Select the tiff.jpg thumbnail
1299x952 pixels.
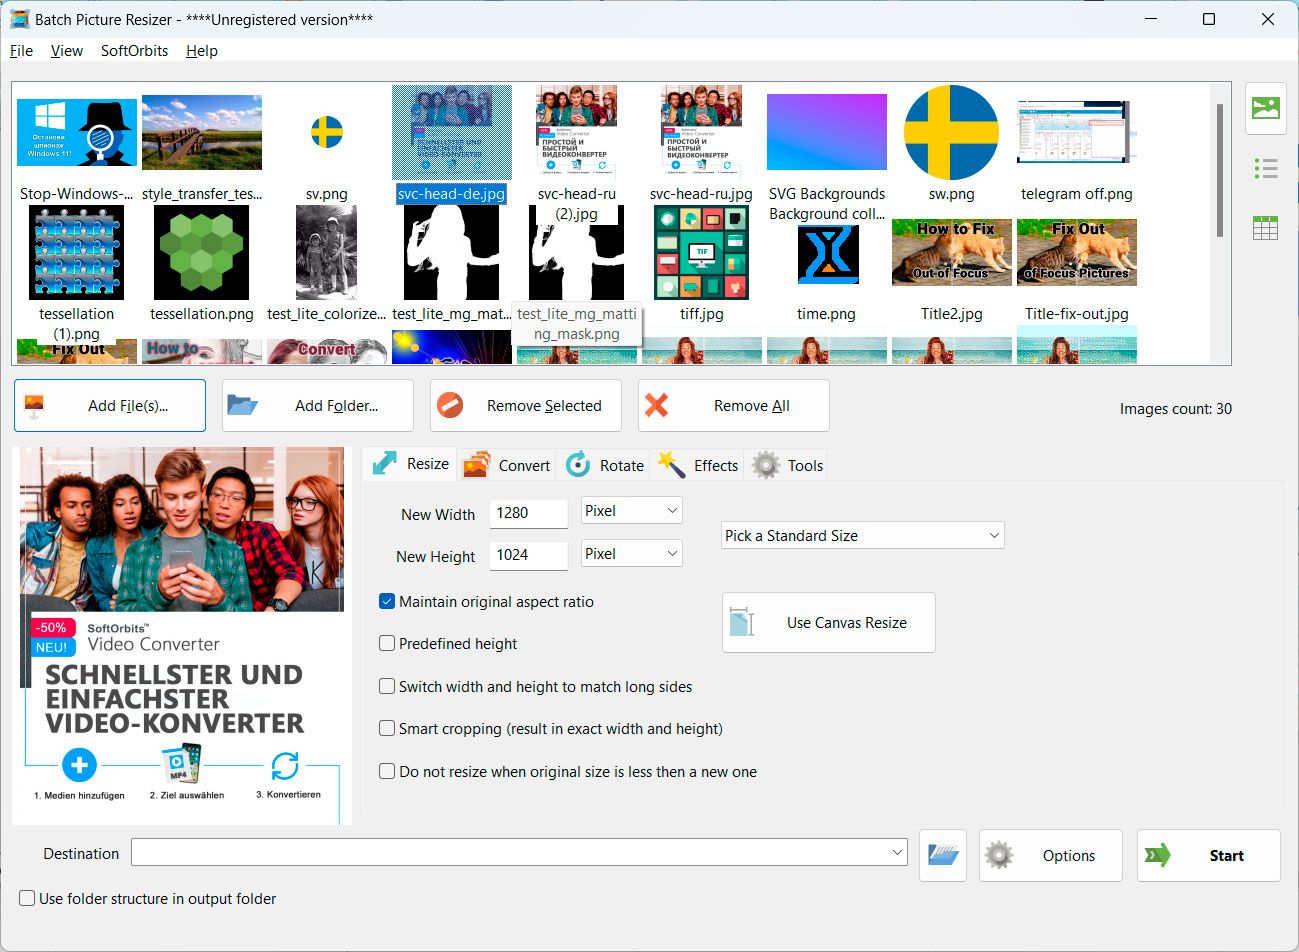(x=701, y=252)
